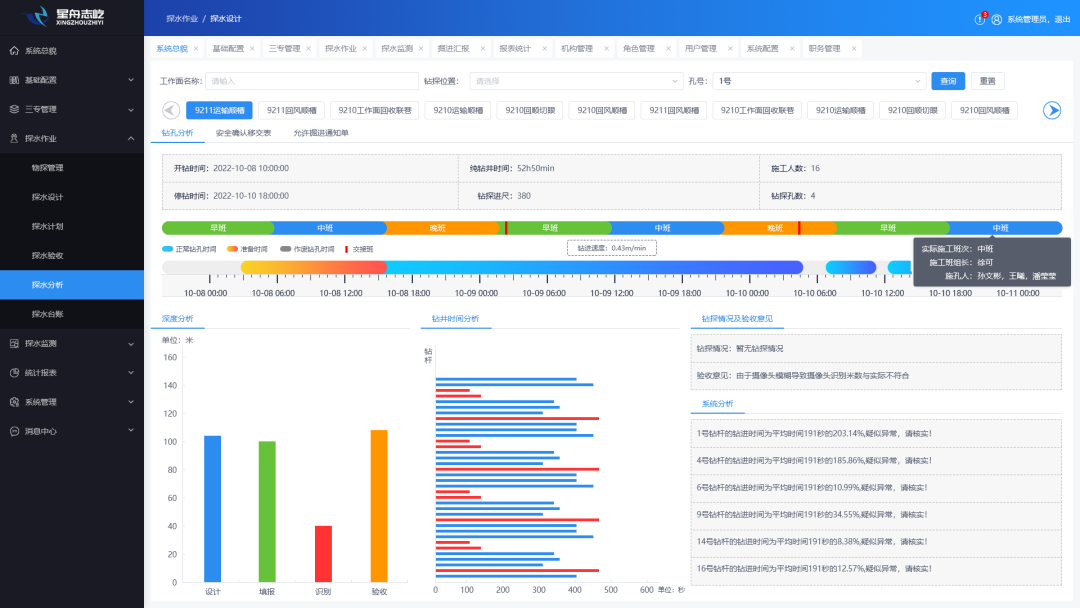The image size is (1080, 608).
Task: Close the 三专管理 tab
Action: [309, 48]
